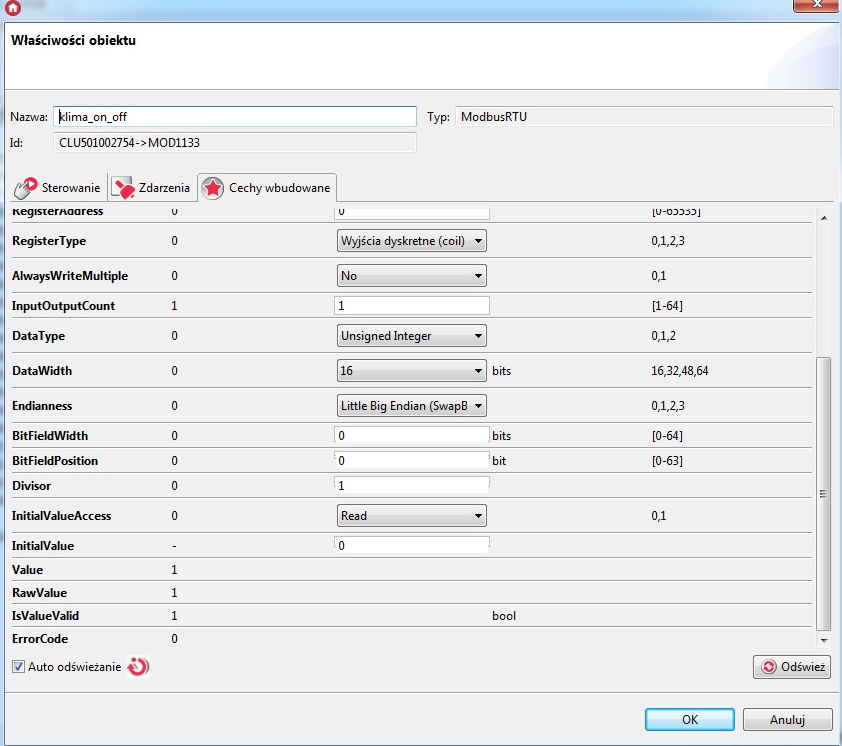Click the Cechy wbudowane star icon
Image resolution: width=842 pixels, height=746 pixels.
[x=212, y=188]
